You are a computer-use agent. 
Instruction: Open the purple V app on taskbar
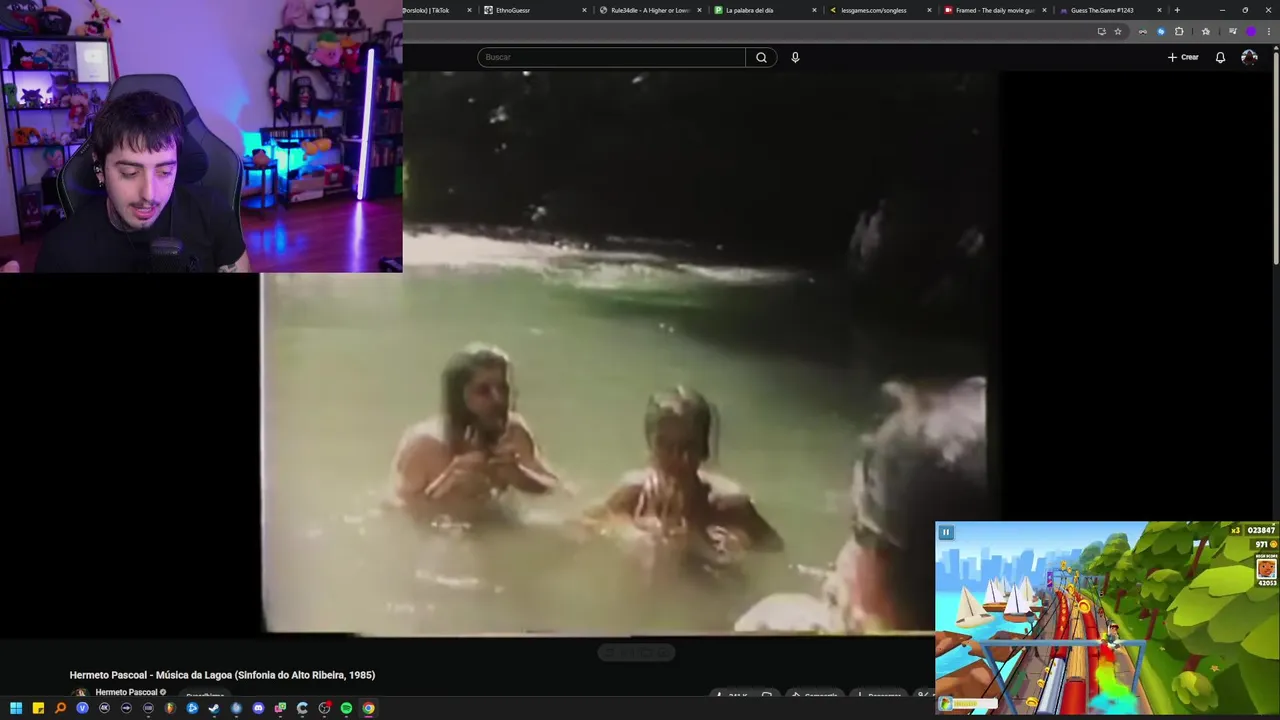pyautogui.click(x=82, y=708)
